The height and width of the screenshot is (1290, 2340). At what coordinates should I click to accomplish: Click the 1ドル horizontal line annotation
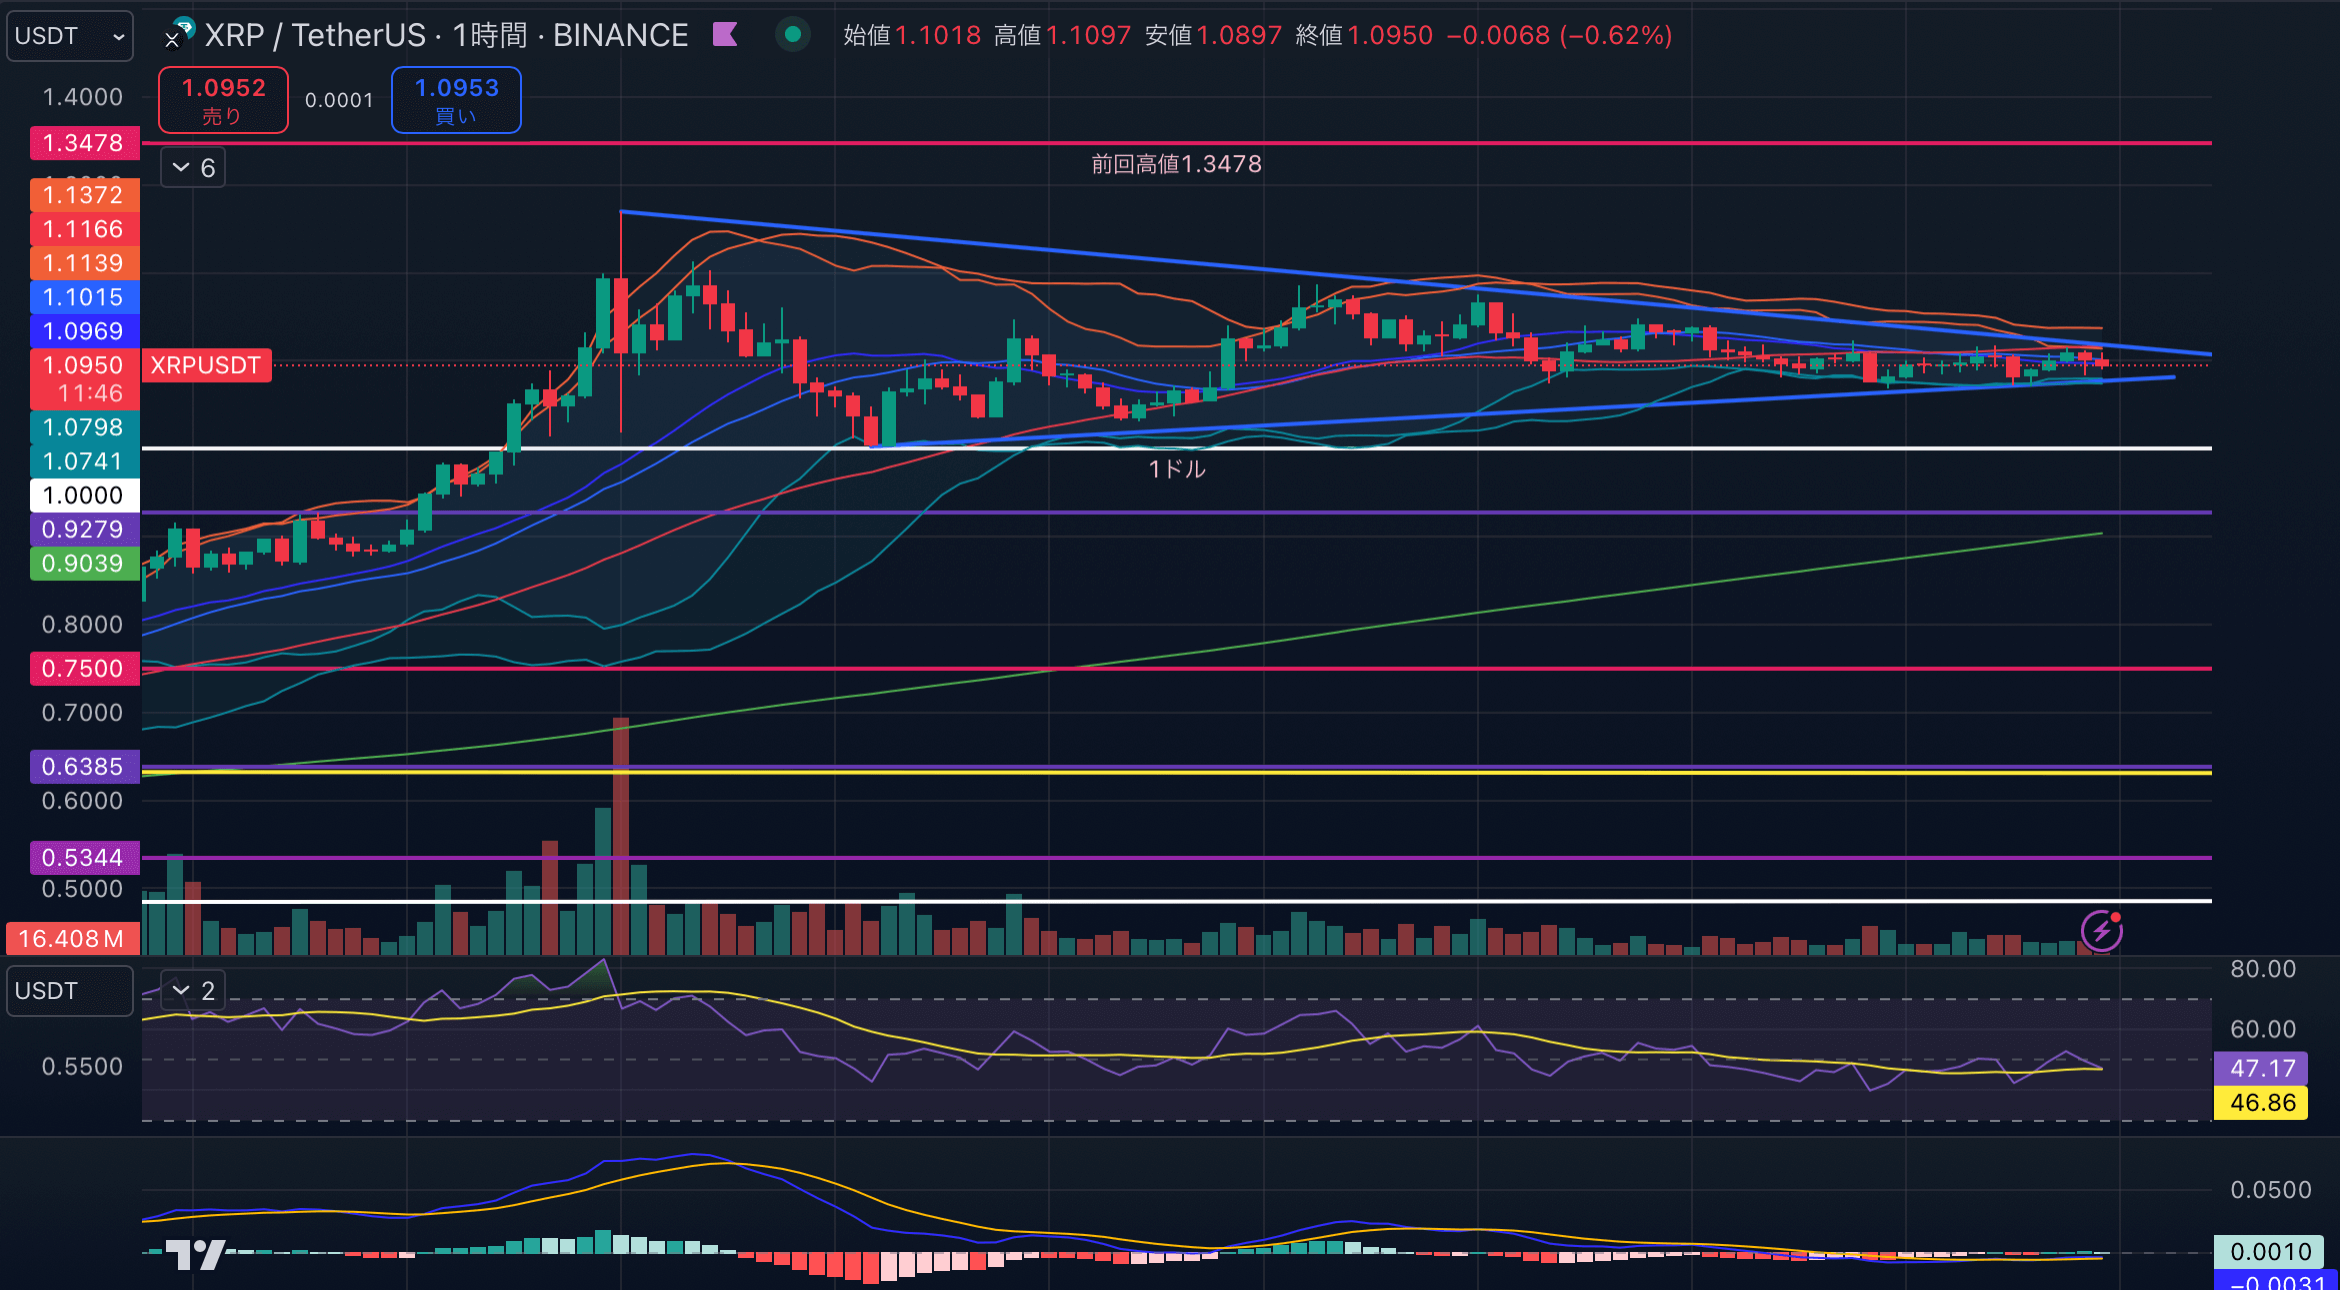[x=1177, y=469]
